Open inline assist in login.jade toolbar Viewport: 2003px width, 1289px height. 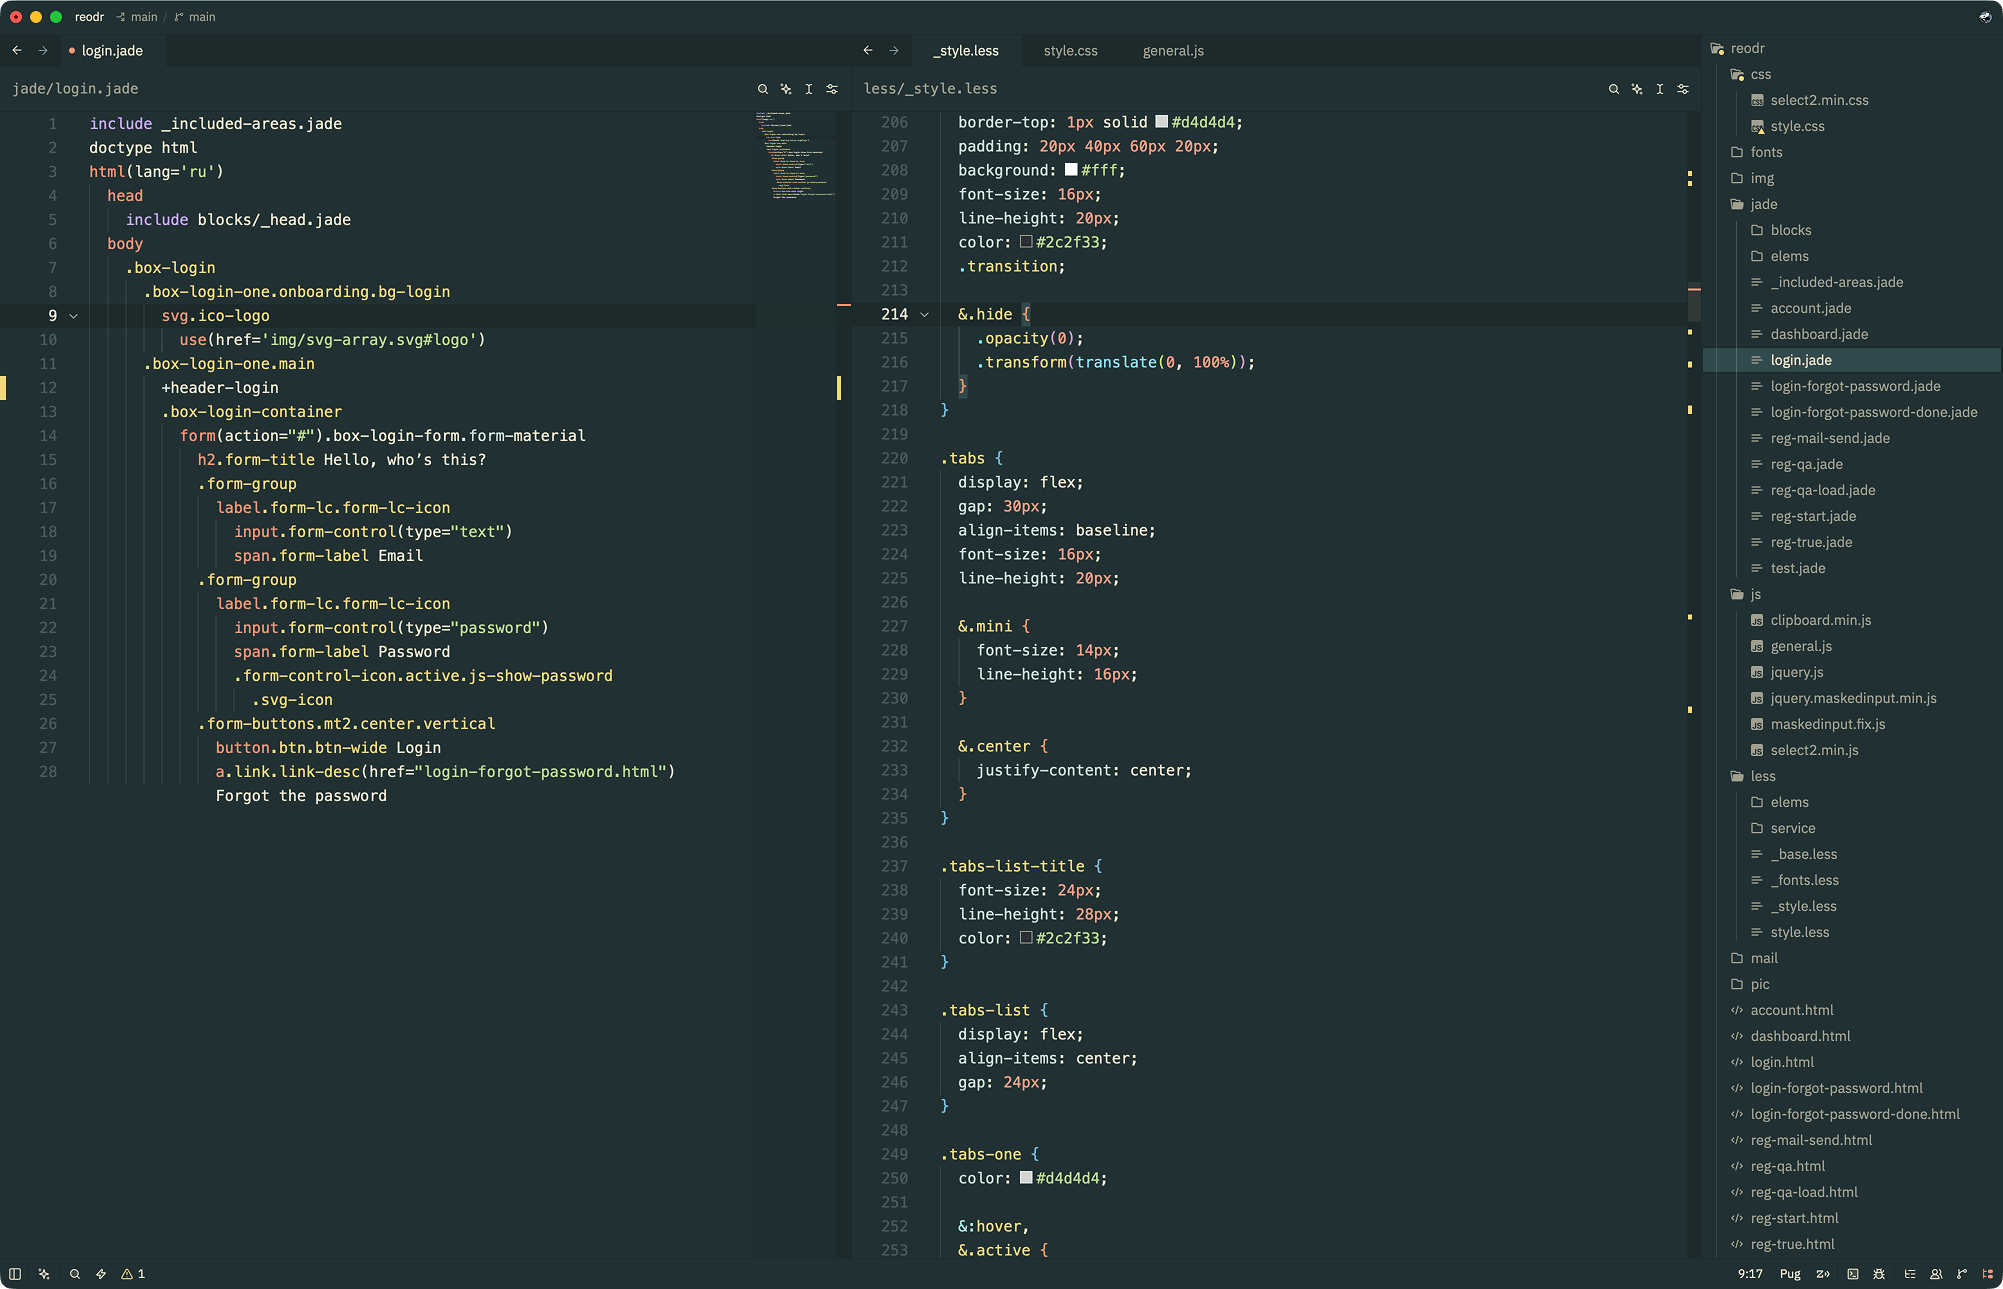tap(786, 89)
